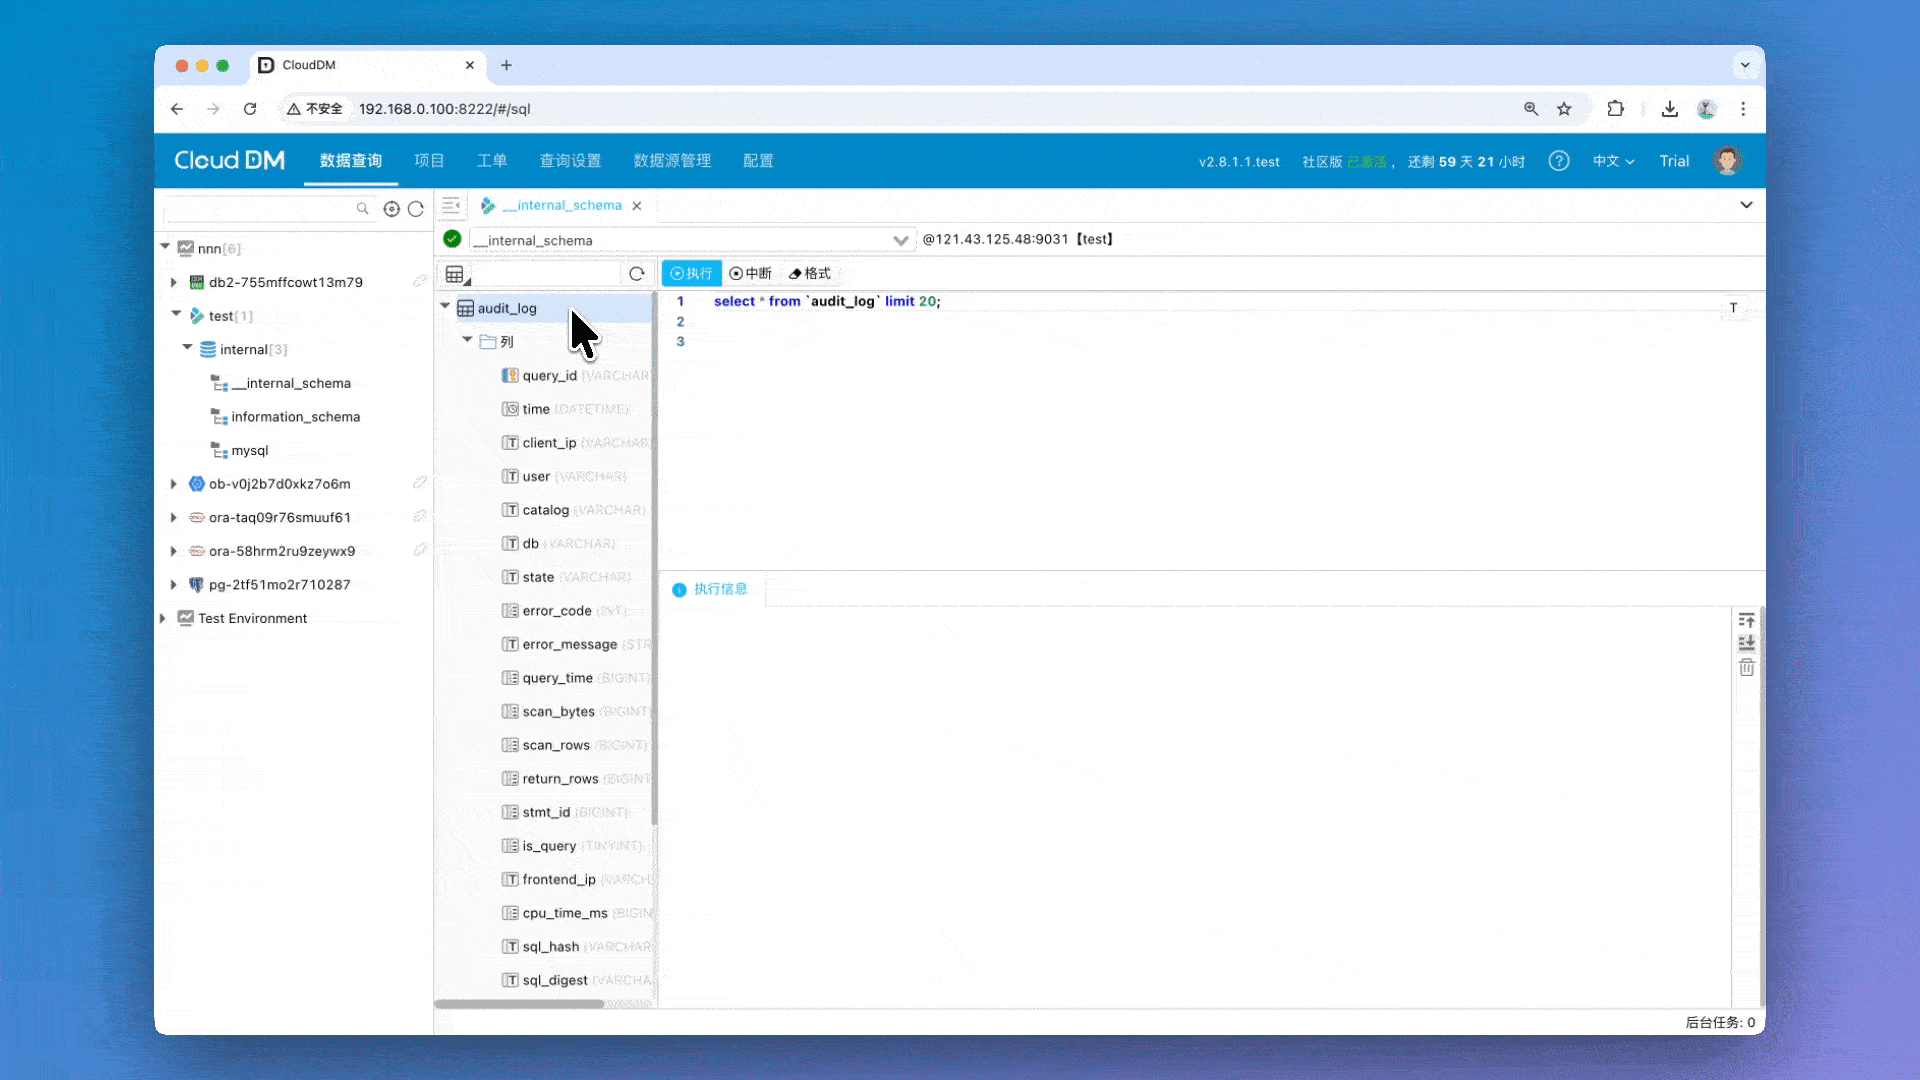Collapse the audit_log table node
The width and height of the screenshot is (1920, 1080).
(445, 307)
